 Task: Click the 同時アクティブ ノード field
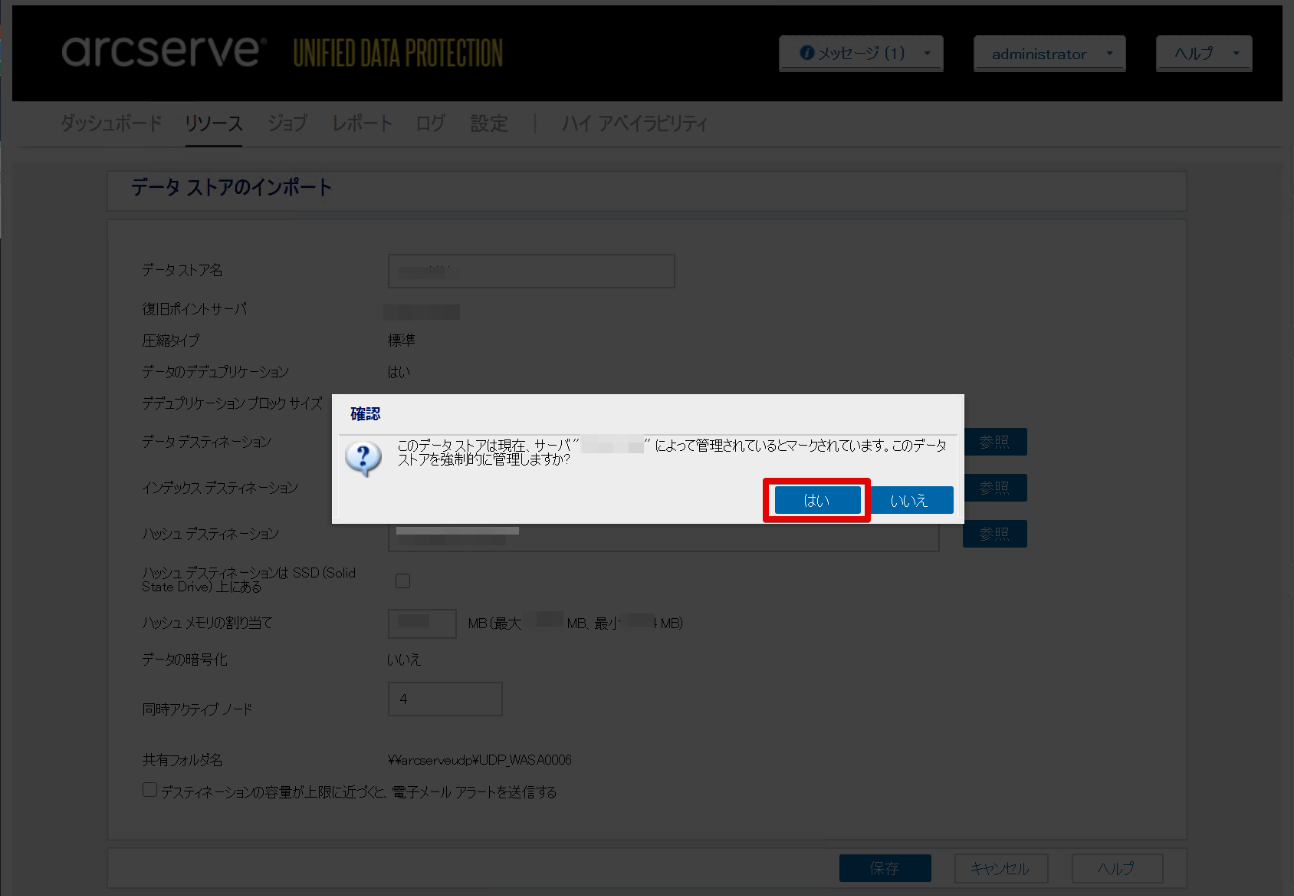click(x=445, y=699)
